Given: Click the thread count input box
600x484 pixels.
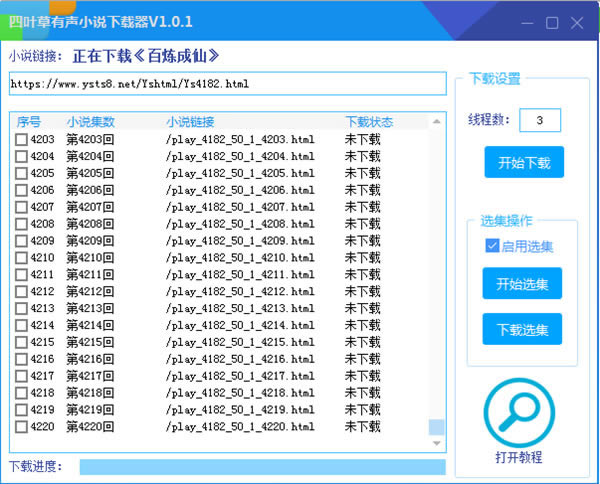Looking at the screenshot, I should (x=540, y=120).
